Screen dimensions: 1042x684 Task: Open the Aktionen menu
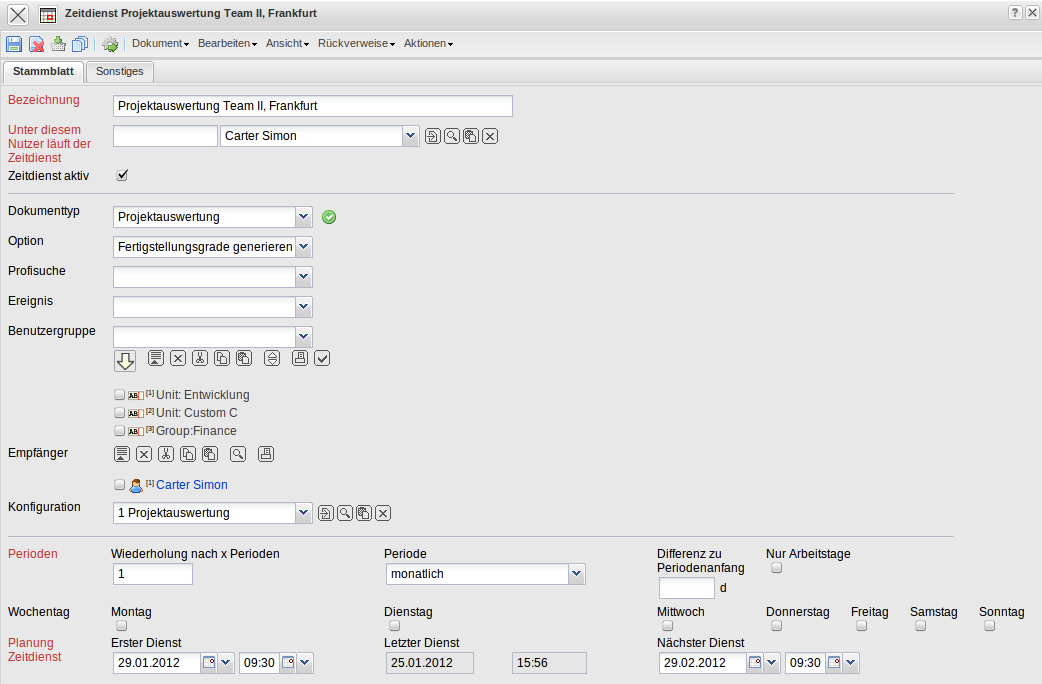tap(428, 44)
